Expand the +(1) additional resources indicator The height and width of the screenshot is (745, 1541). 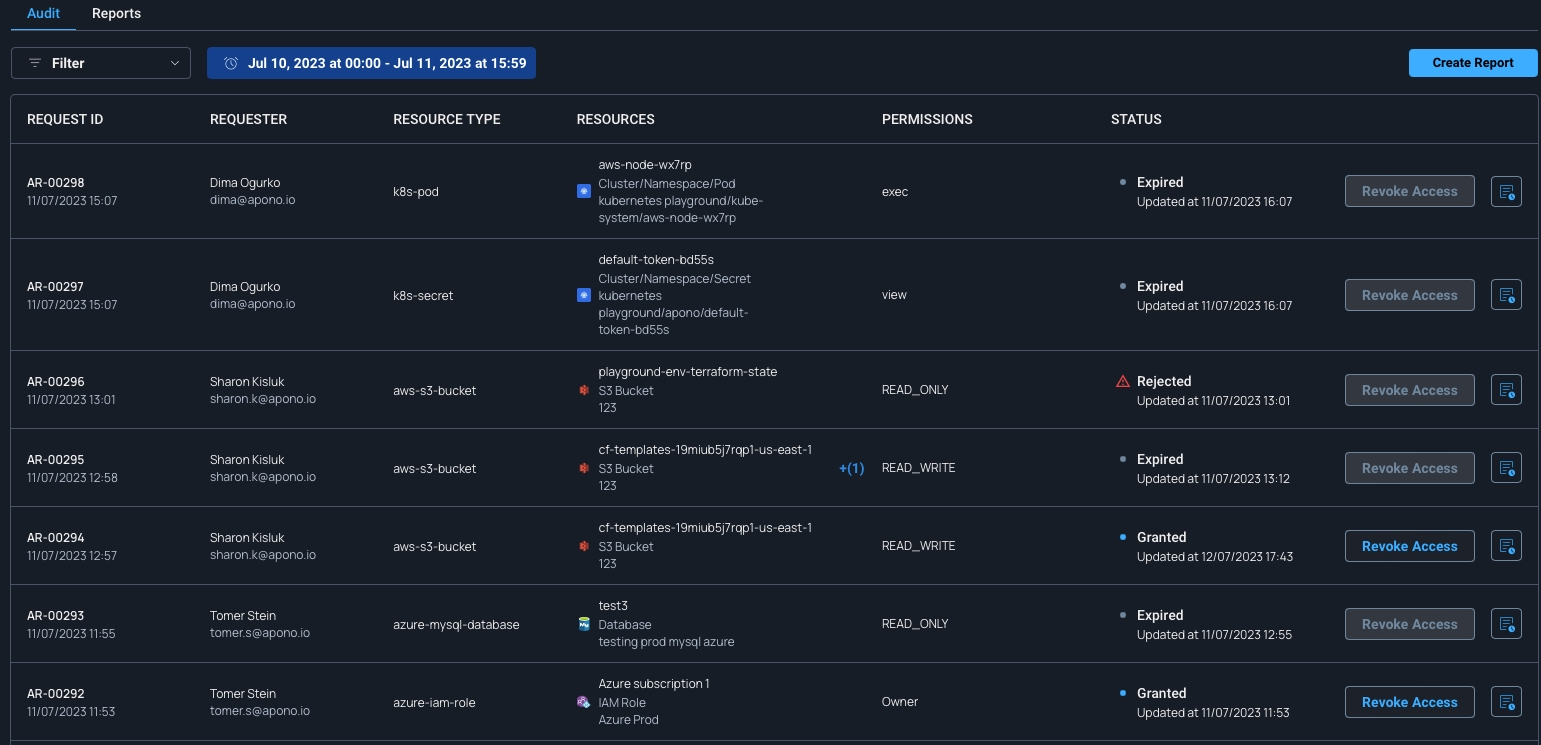tap(851, 468)
